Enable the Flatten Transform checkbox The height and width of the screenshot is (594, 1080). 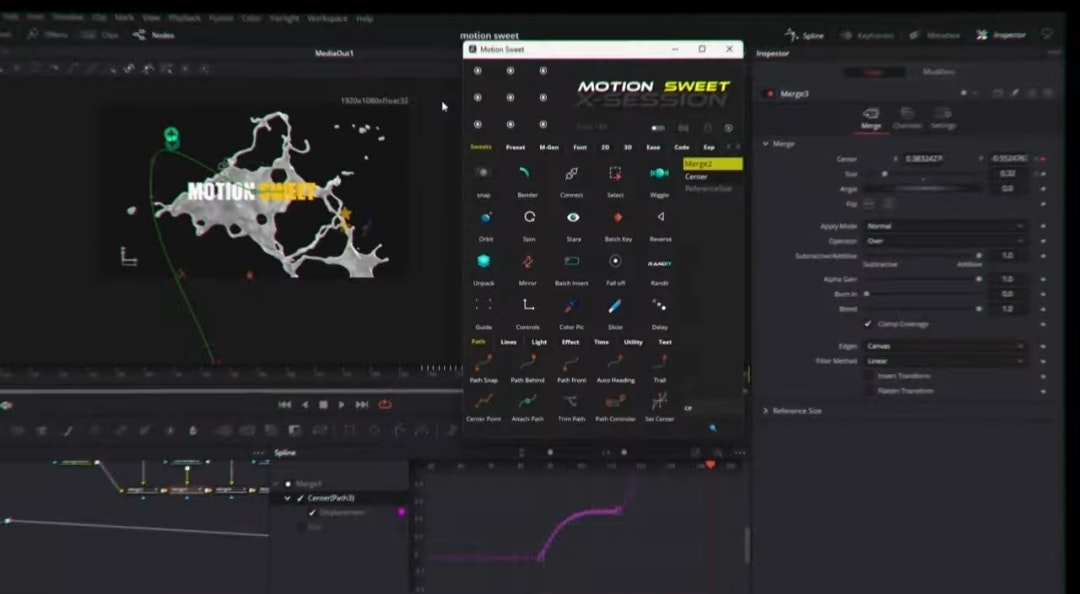click(869, 391)
